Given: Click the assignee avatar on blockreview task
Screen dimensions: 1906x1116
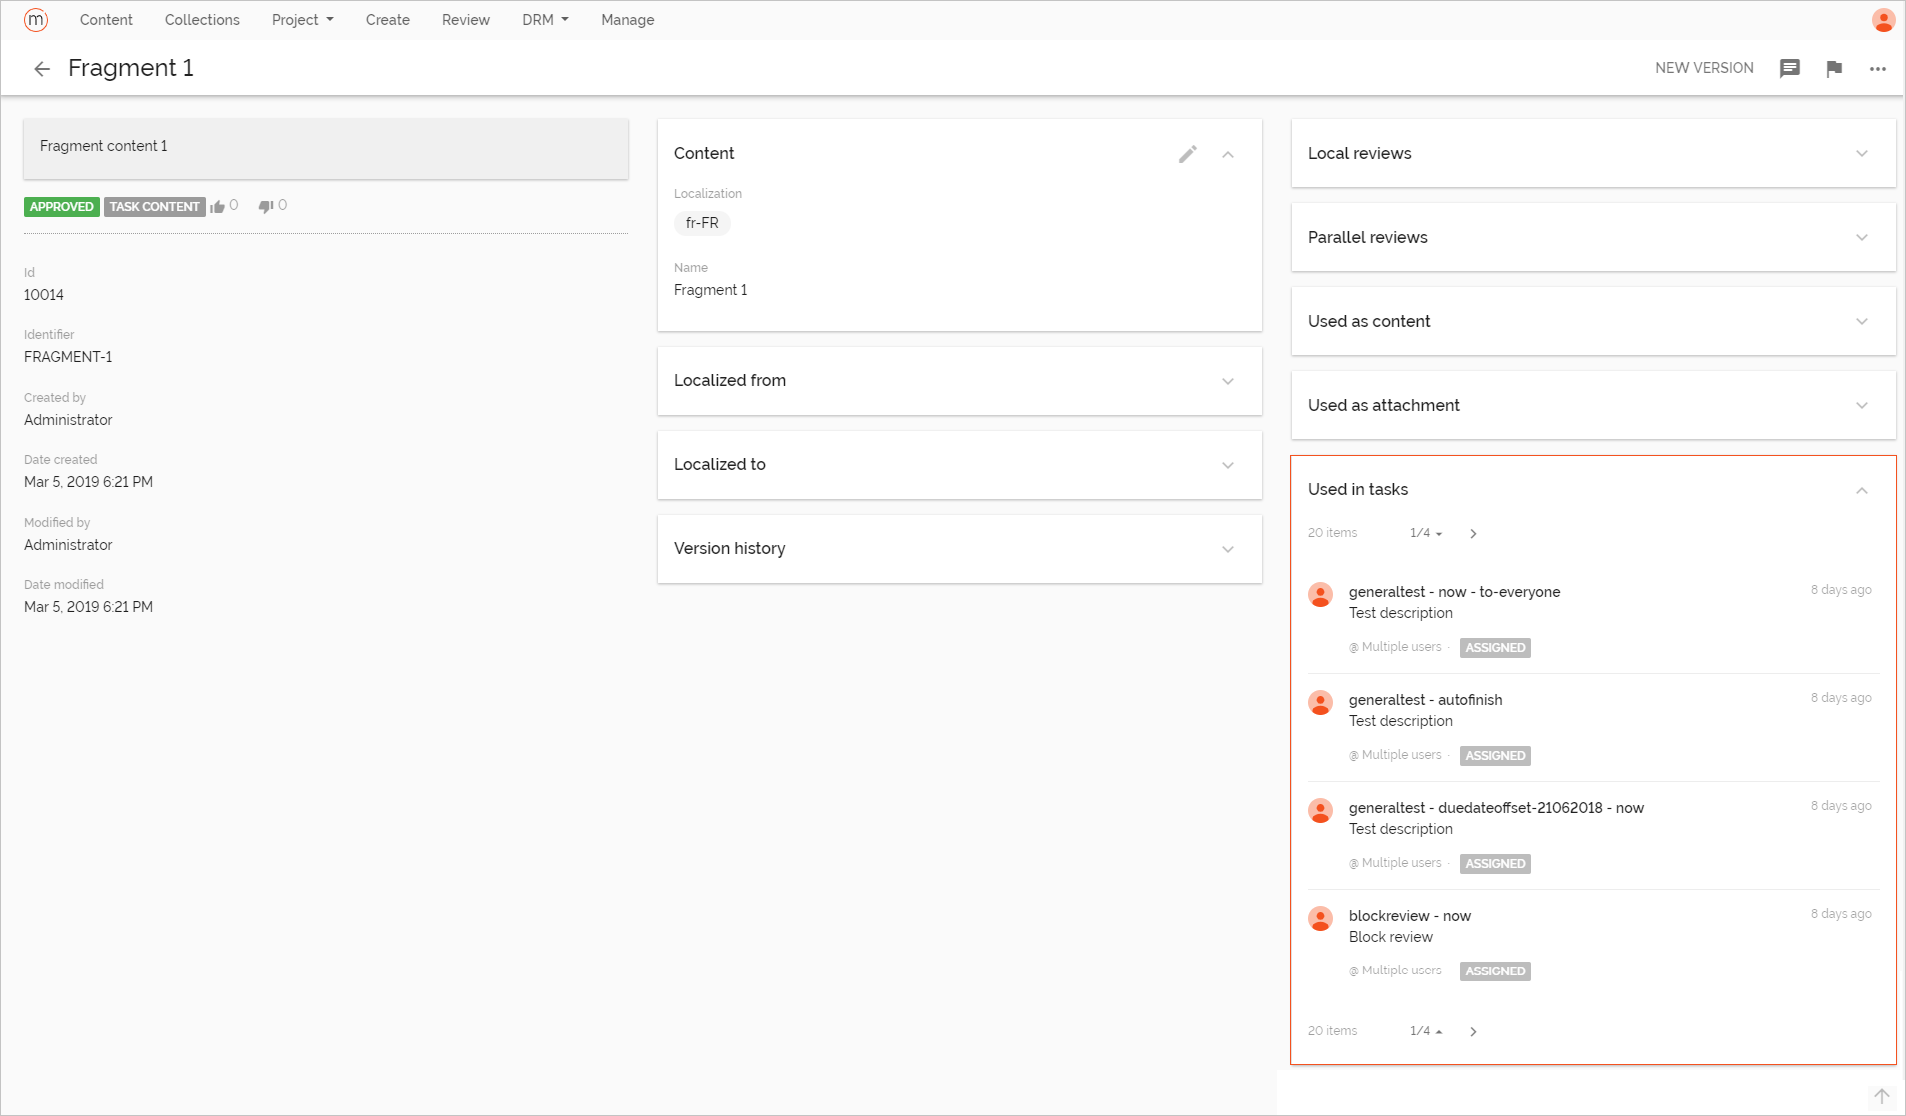Looking at the screenshot, I should 1320,918.
